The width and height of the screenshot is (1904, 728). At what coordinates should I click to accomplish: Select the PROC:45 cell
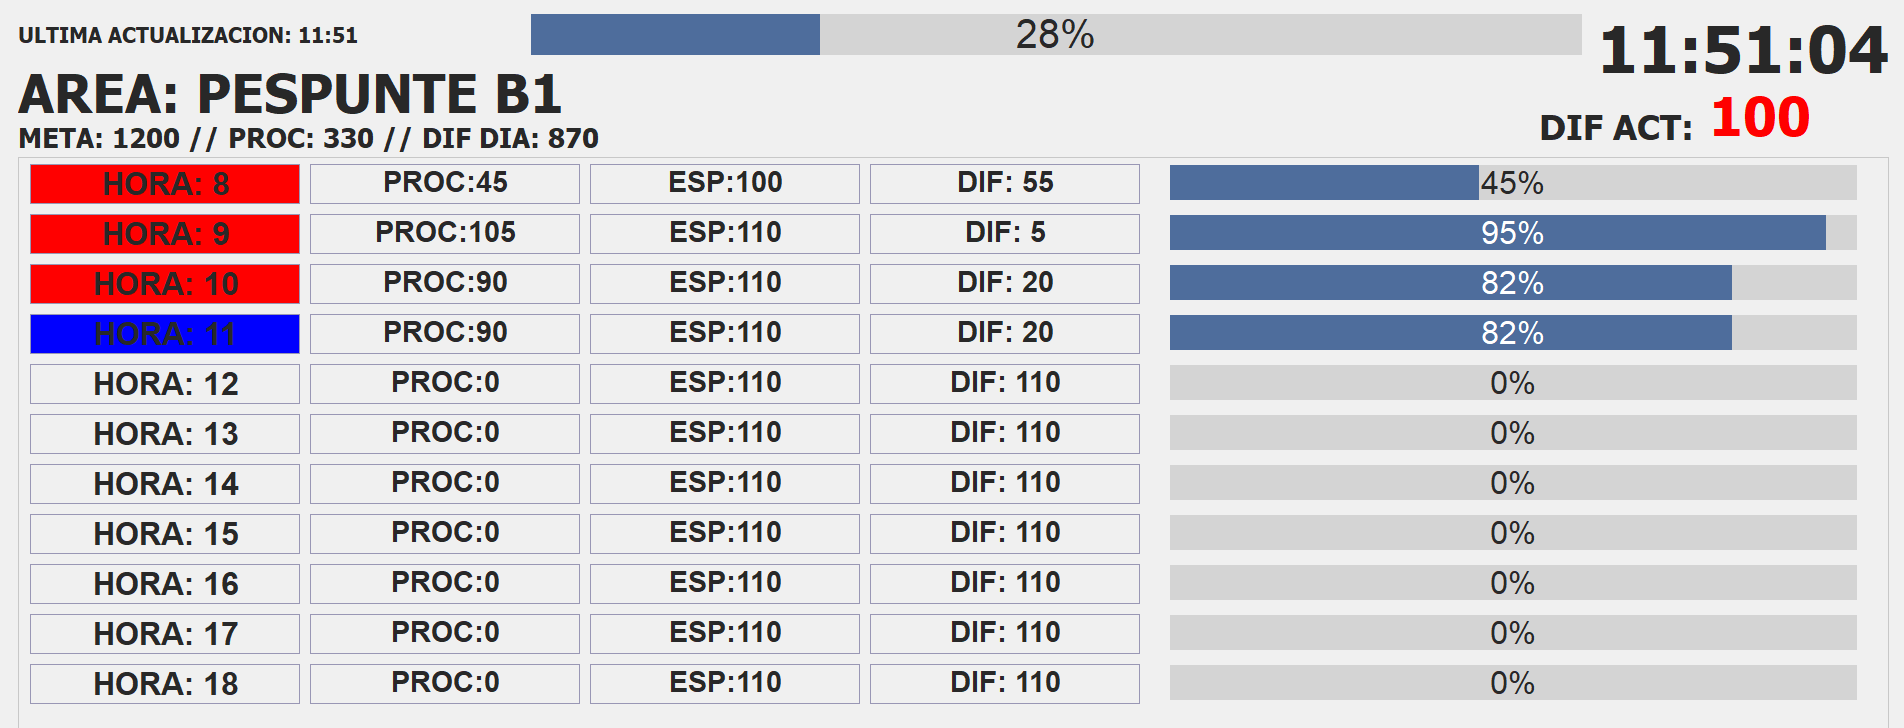click(x=445, y=183)
